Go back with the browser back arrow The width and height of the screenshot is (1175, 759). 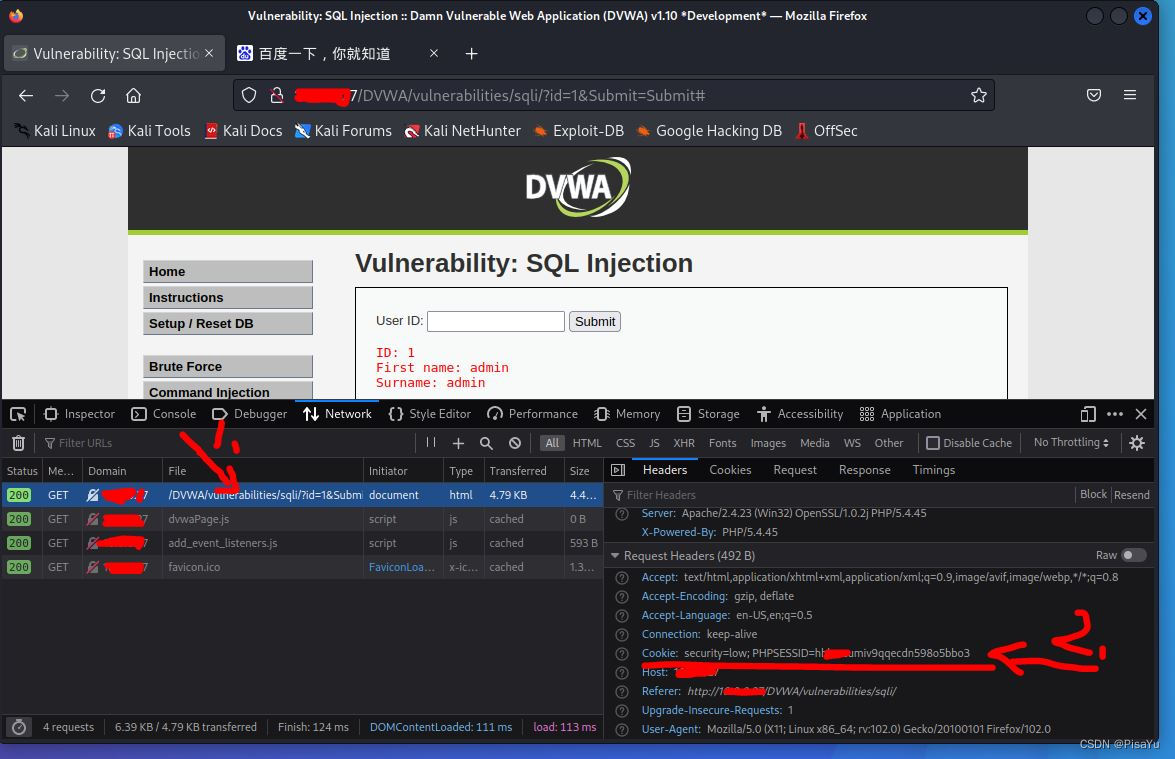point(26,96)
